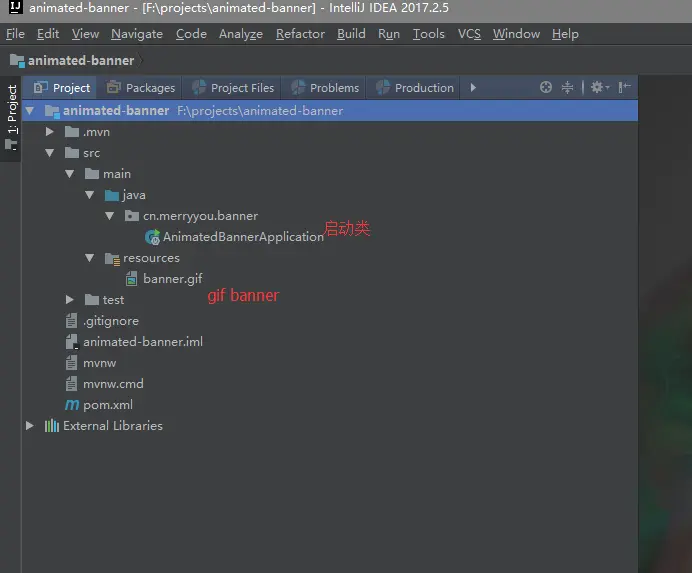Click the mvnw file icon
This screenshot has width=692, height=573.
(71, 363)
